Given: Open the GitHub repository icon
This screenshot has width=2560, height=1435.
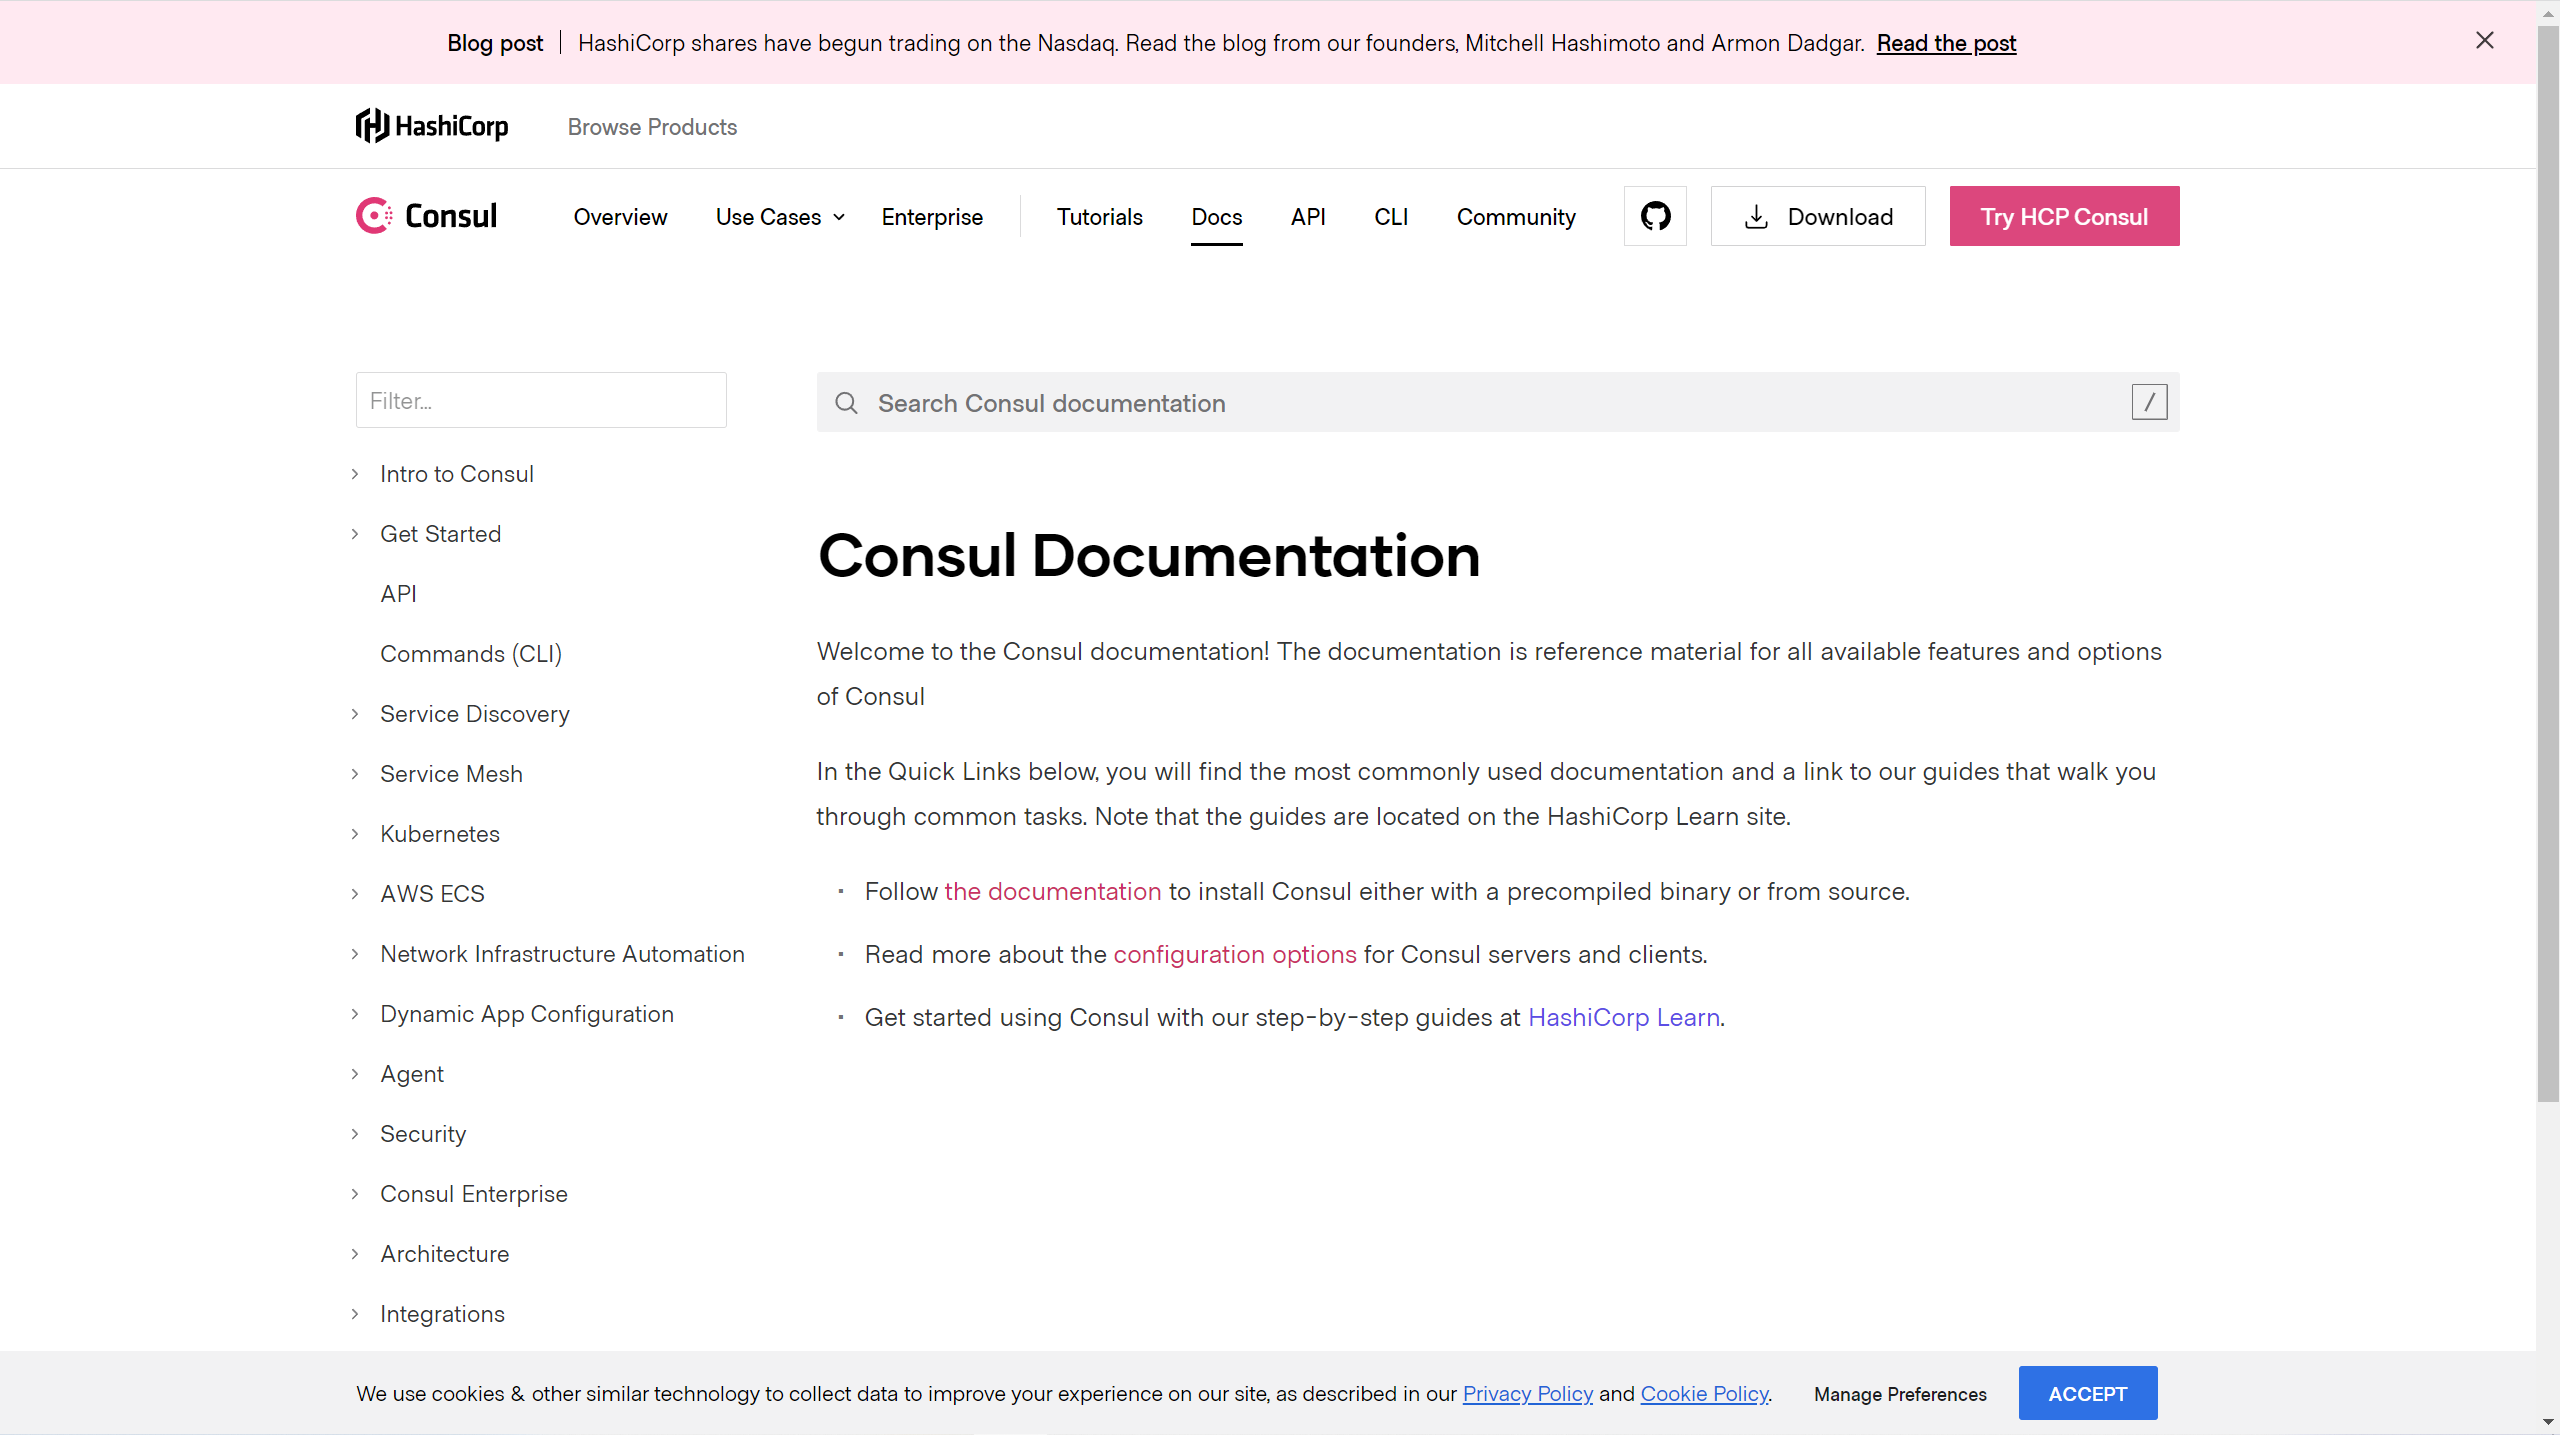Looking at the screenshot, I should point(1655,216).
